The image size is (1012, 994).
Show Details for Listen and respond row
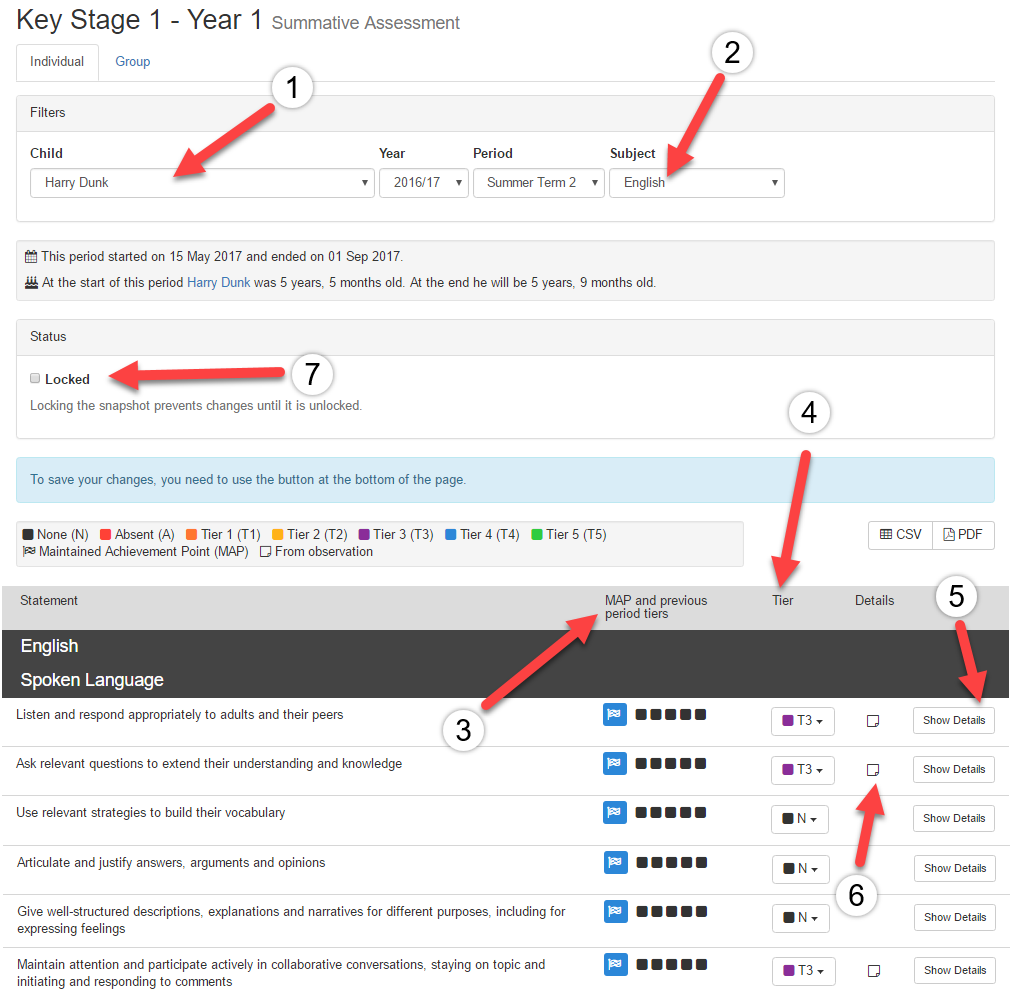(954, 720)
